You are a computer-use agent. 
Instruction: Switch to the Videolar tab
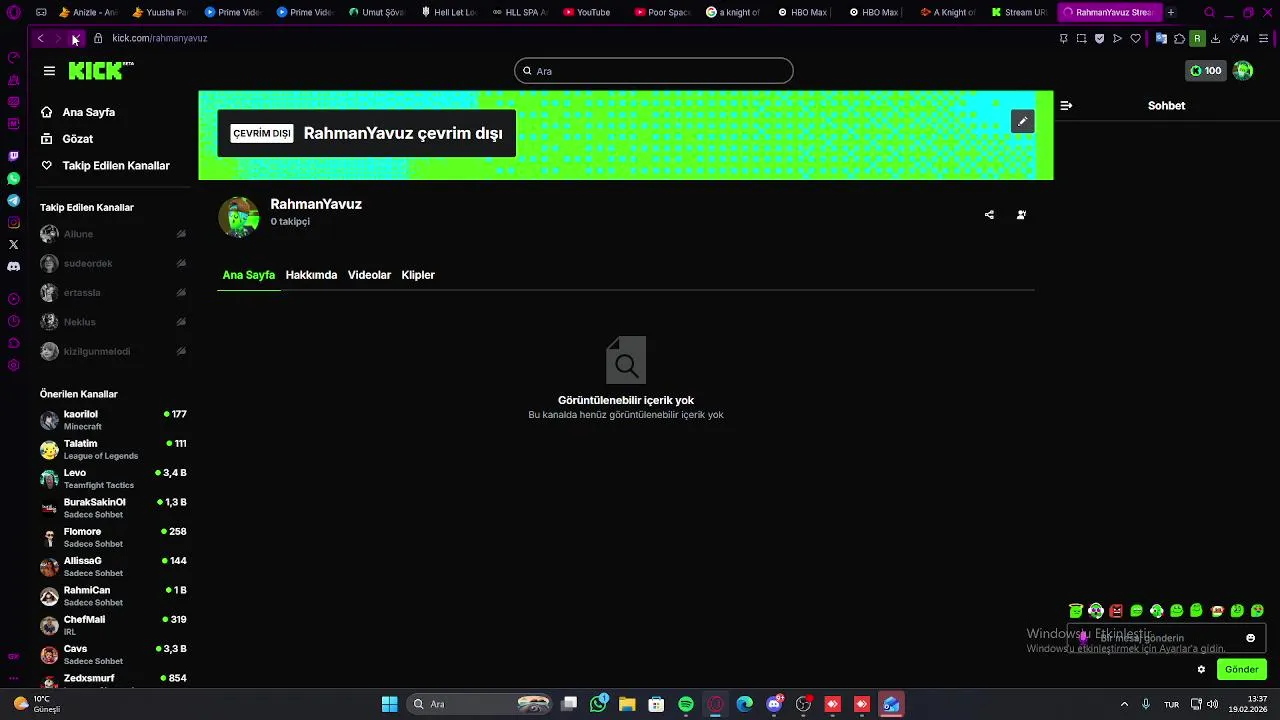click(369, 275)
